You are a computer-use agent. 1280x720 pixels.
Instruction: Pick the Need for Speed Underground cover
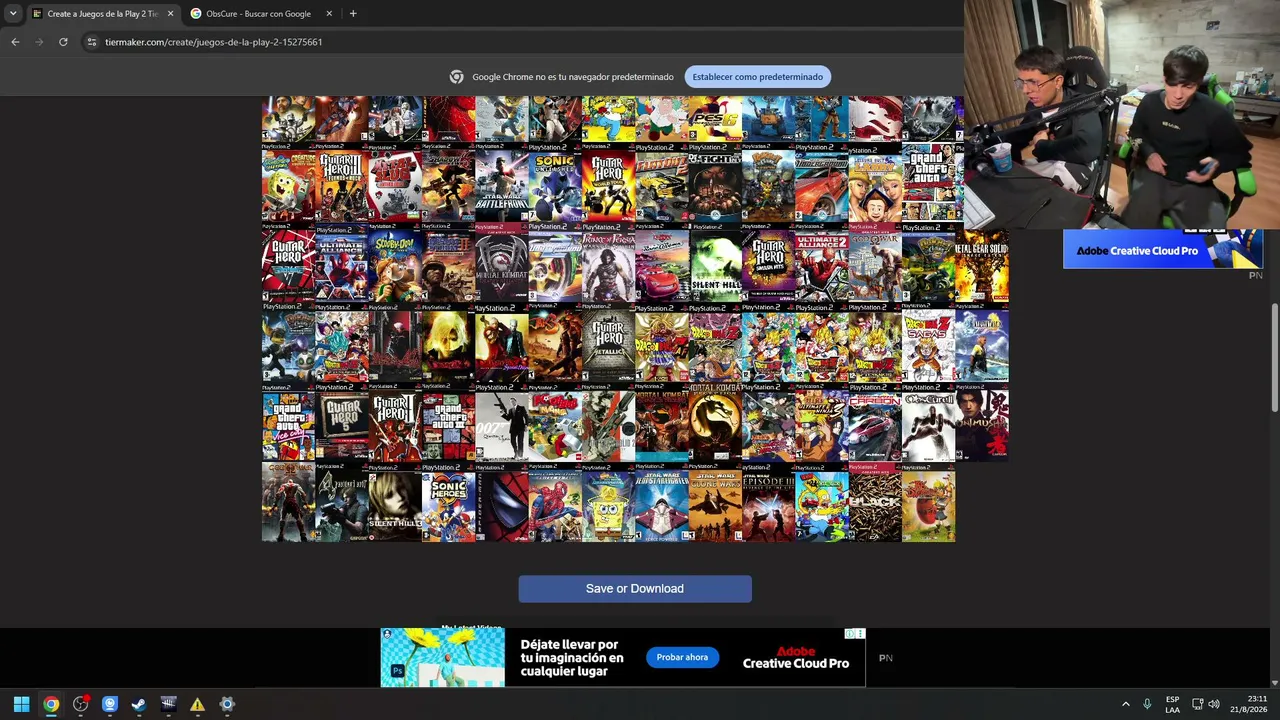(822, 182)
